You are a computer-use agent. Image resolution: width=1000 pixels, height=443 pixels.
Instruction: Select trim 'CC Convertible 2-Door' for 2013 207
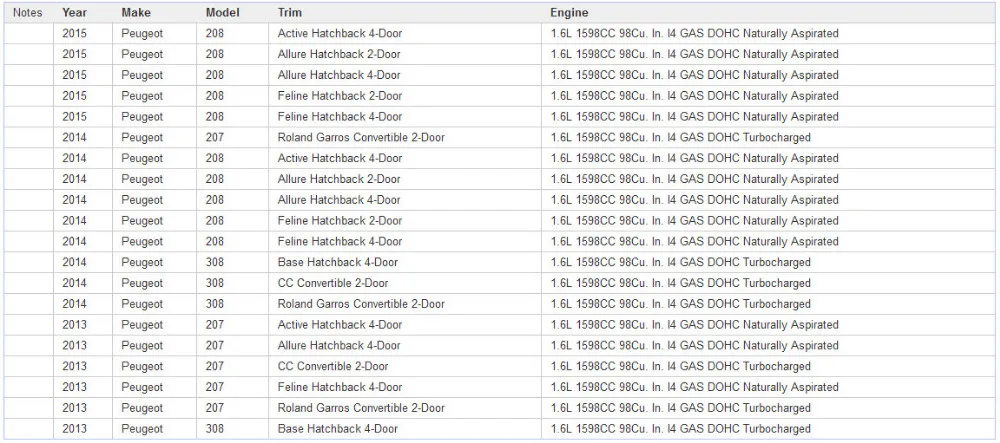tap(333, 367)
